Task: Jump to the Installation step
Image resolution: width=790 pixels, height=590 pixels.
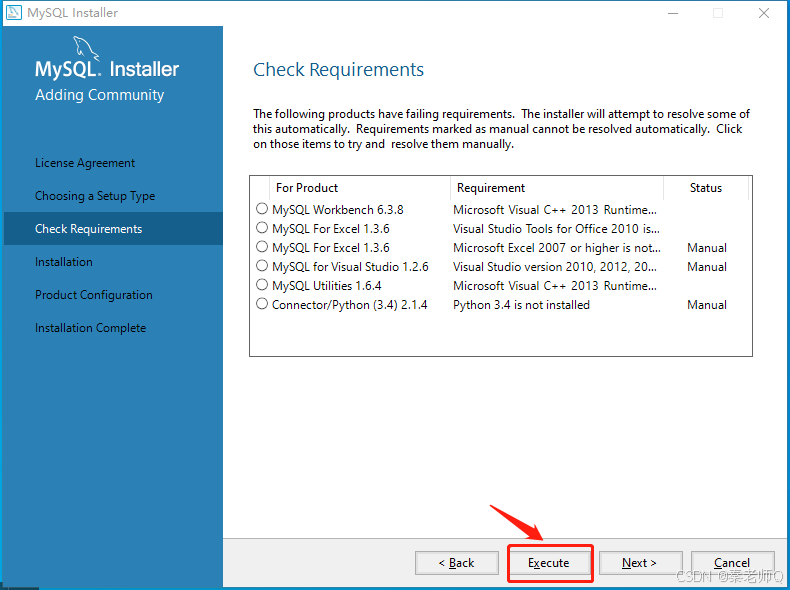Action: point(63,262)
